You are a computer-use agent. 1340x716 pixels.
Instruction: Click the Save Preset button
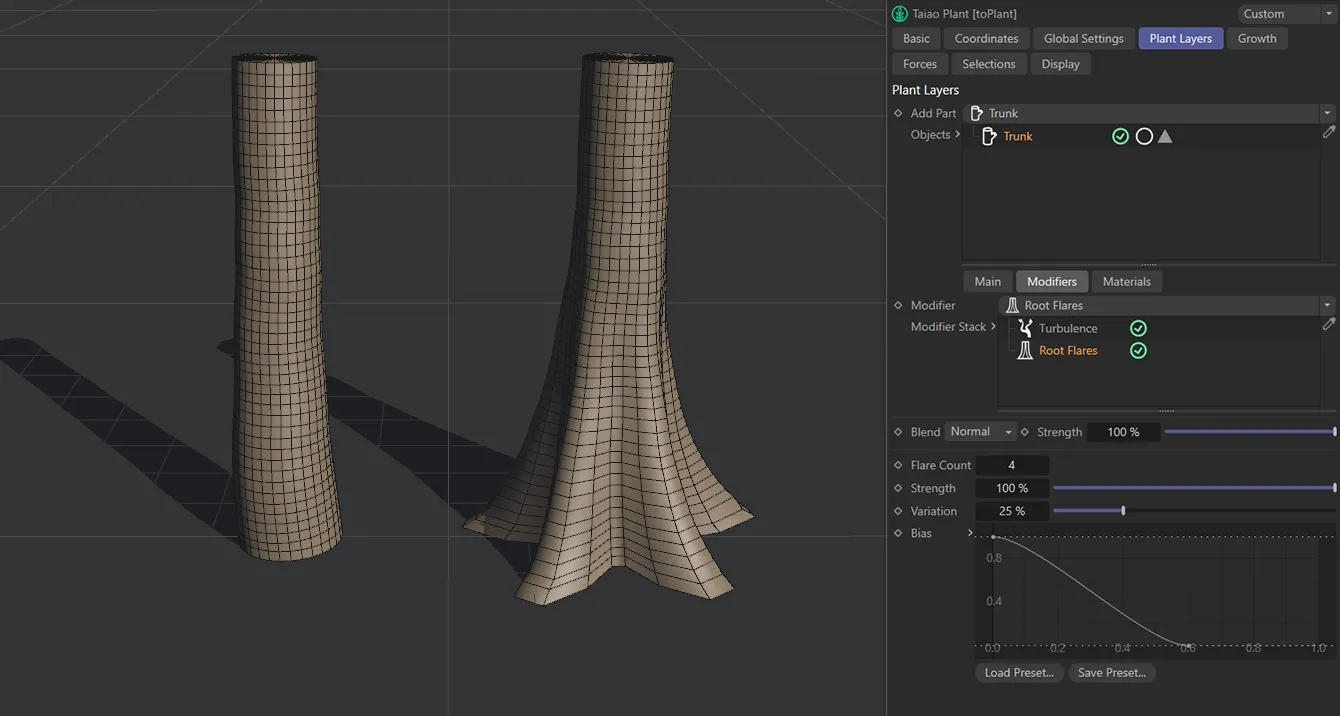1111,672
